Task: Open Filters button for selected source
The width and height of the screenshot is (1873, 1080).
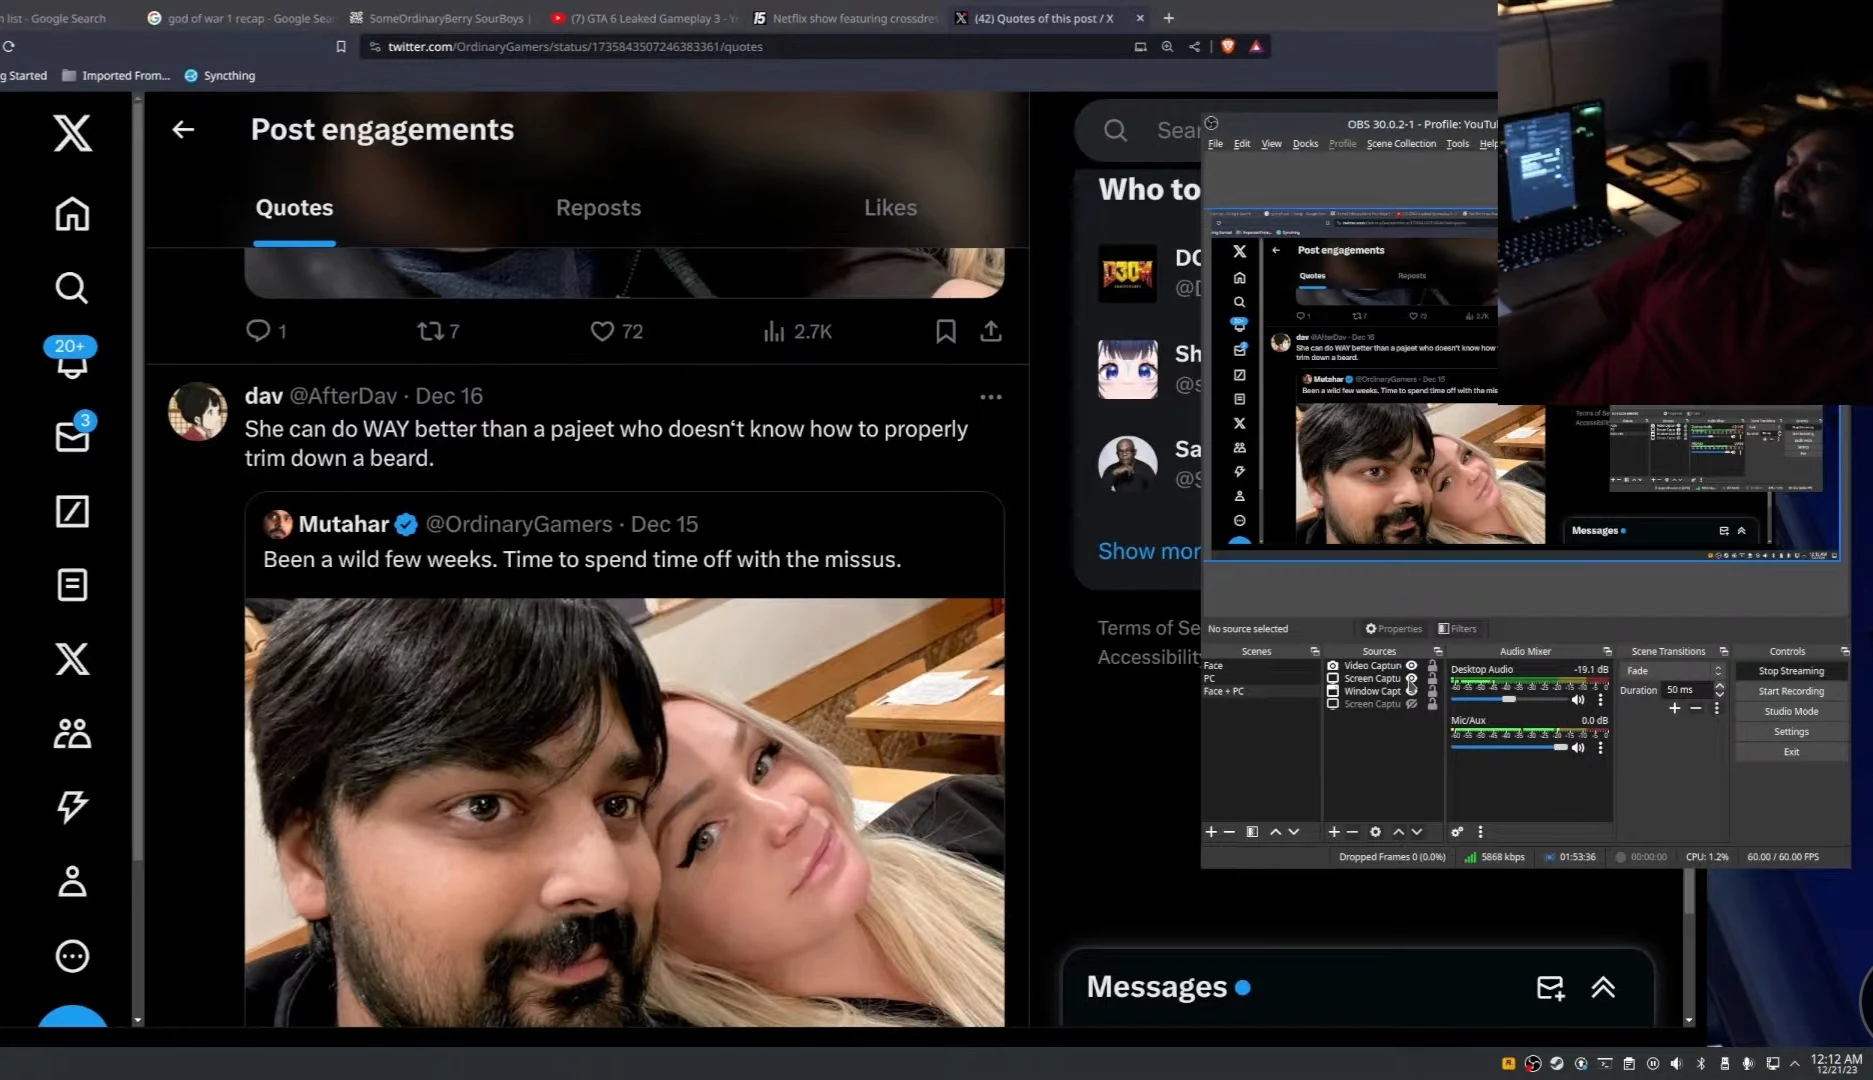Action: coord(1457,629)
